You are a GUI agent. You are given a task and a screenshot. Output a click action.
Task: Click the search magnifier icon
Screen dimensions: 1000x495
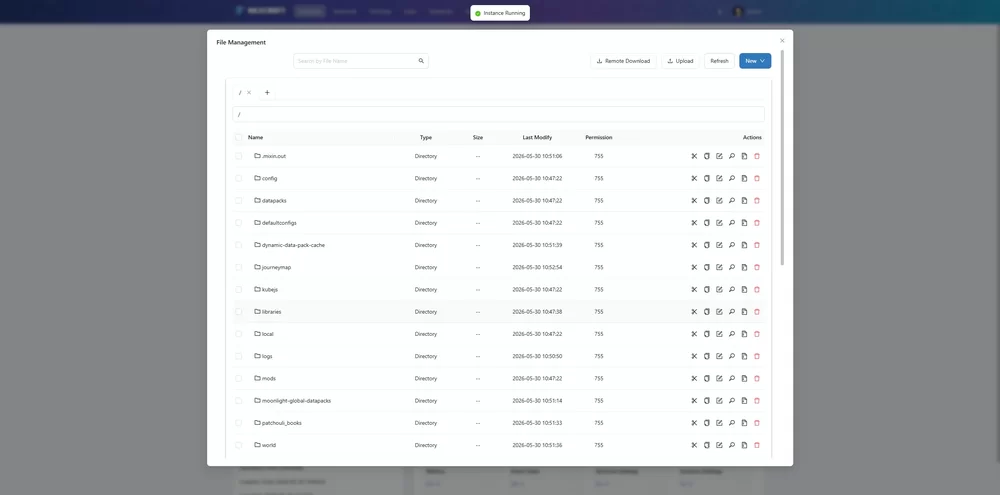click(x=421, y=61)
